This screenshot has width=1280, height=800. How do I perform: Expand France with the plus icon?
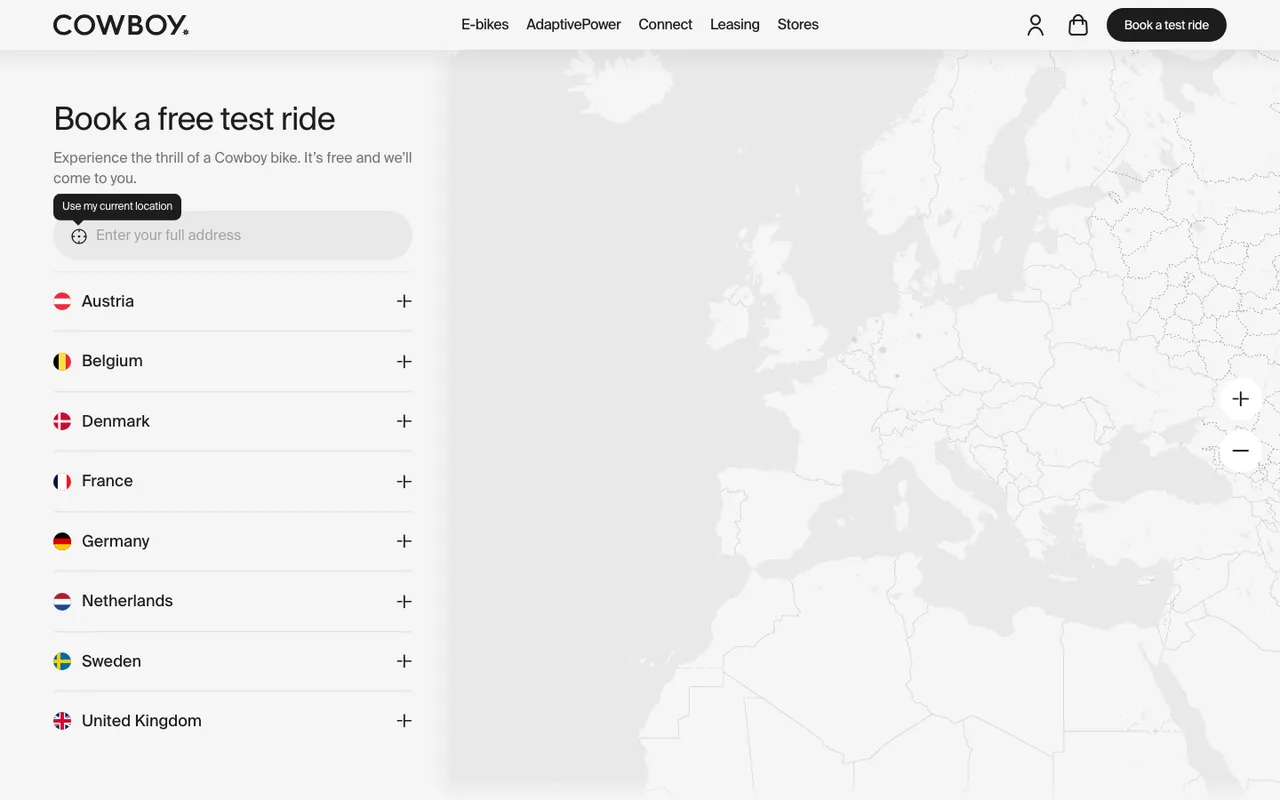404,481
